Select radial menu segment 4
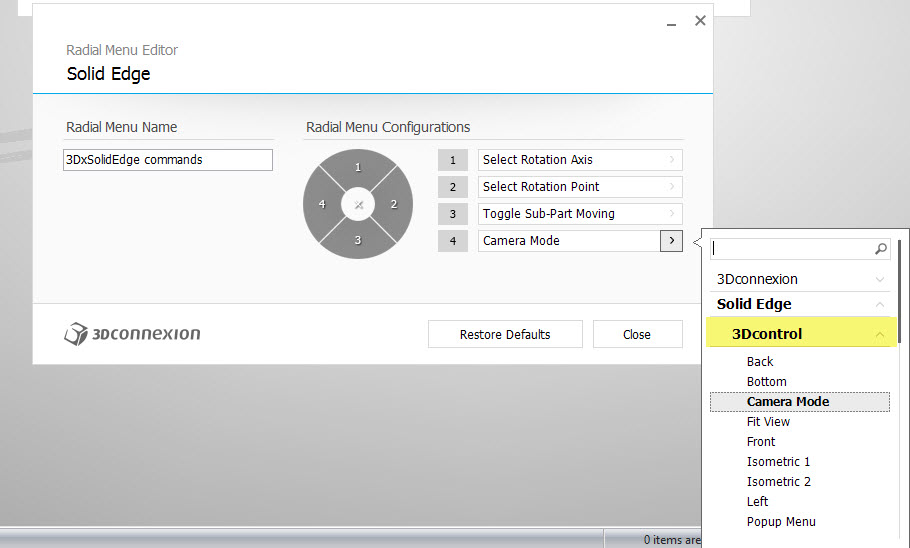Viewport: 910px width, 548px height. point(322,204)
